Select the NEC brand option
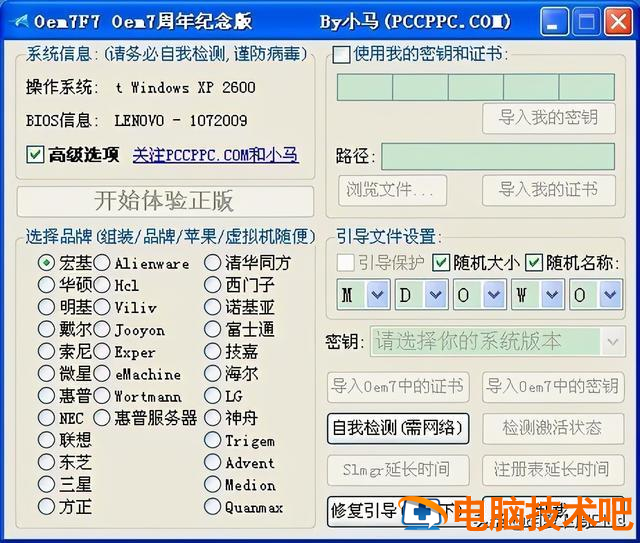Image resolution: width=640 pixels, height=543 pixels. click(x=47, y=417)
